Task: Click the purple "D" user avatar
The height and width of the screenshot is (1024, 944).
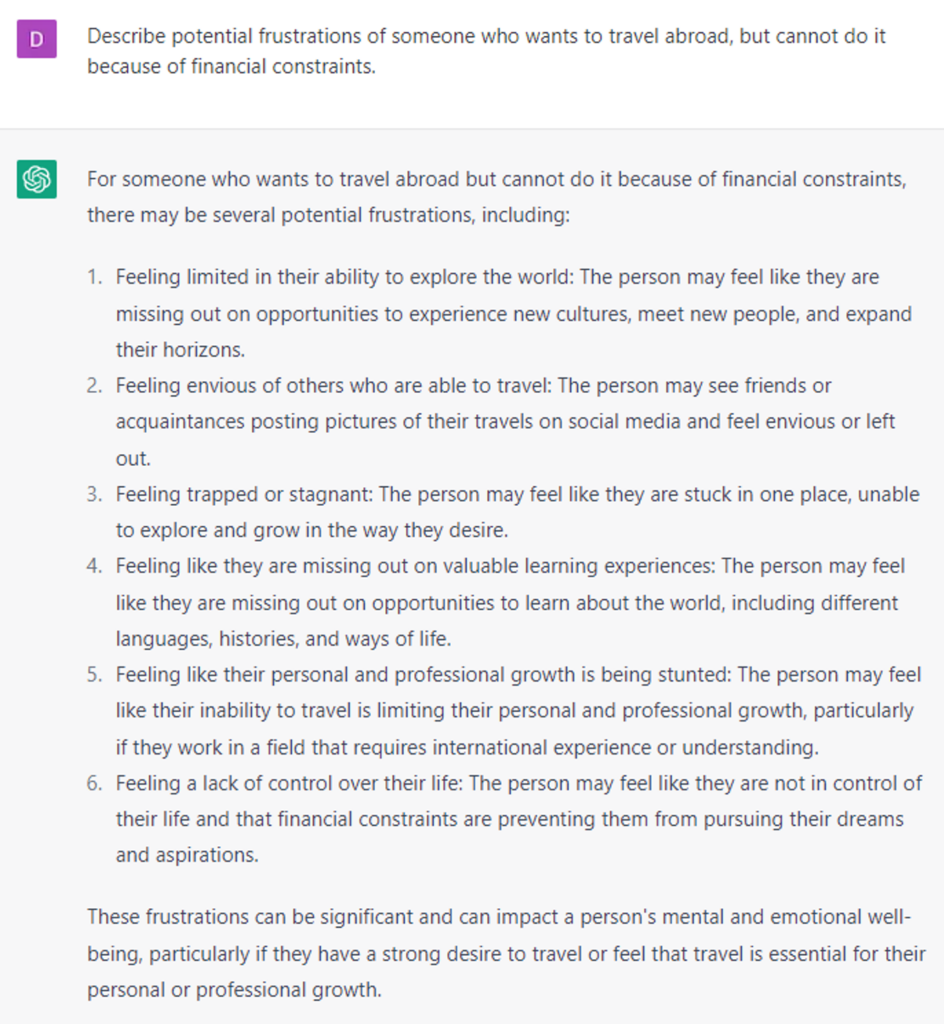Action: pyautogui.click(x=37, y=41)
